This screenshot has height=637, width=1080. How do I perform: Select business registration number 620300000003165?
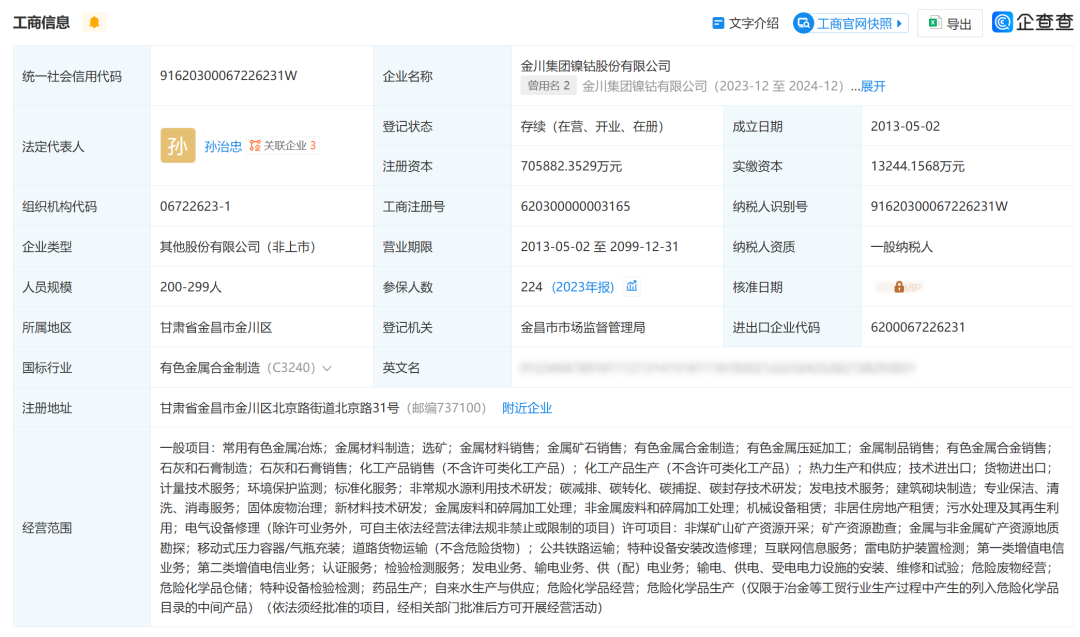[x=575, y=207]
